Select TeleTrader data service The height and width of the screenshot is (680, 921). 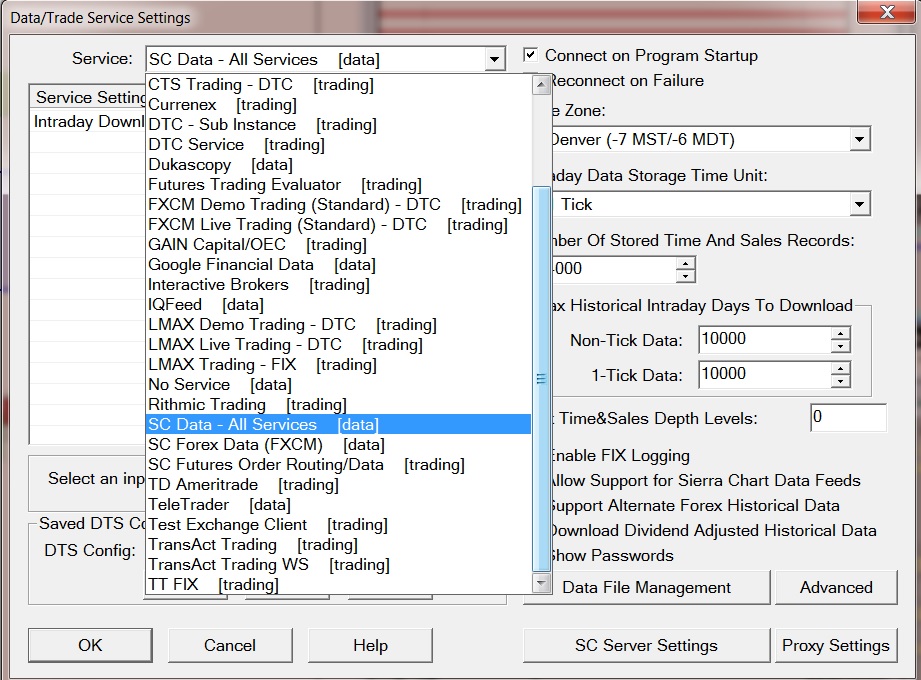(x=338, y=504)
